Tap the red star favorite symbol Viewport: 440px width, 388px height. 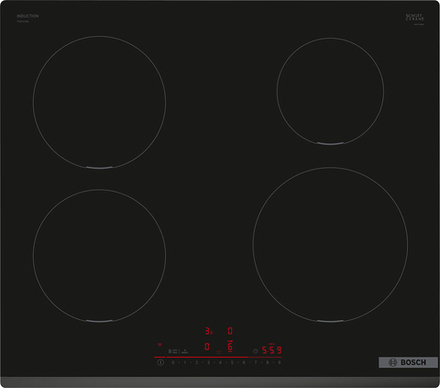coord(219,352)
